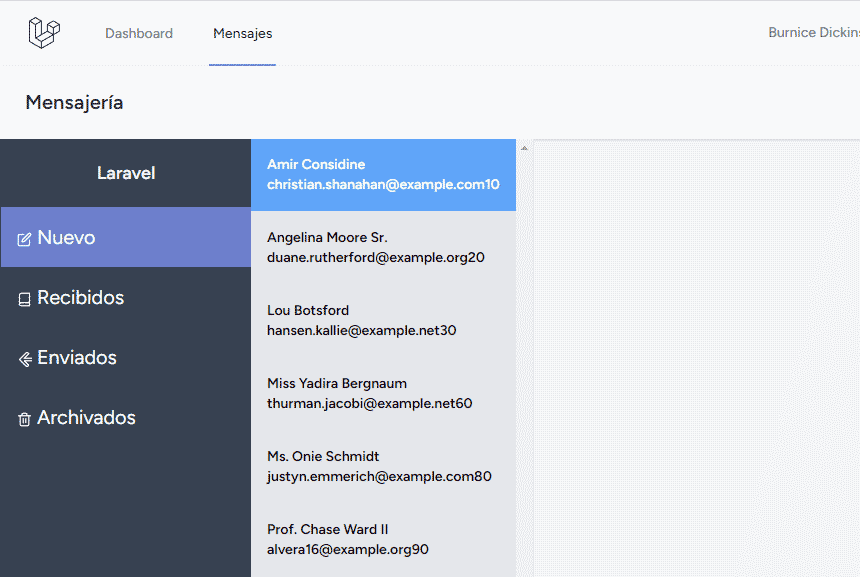Select the Nuevo sidebar item
Screen dimensions: 860x577
pyautogui.click(x=126, y=237)
